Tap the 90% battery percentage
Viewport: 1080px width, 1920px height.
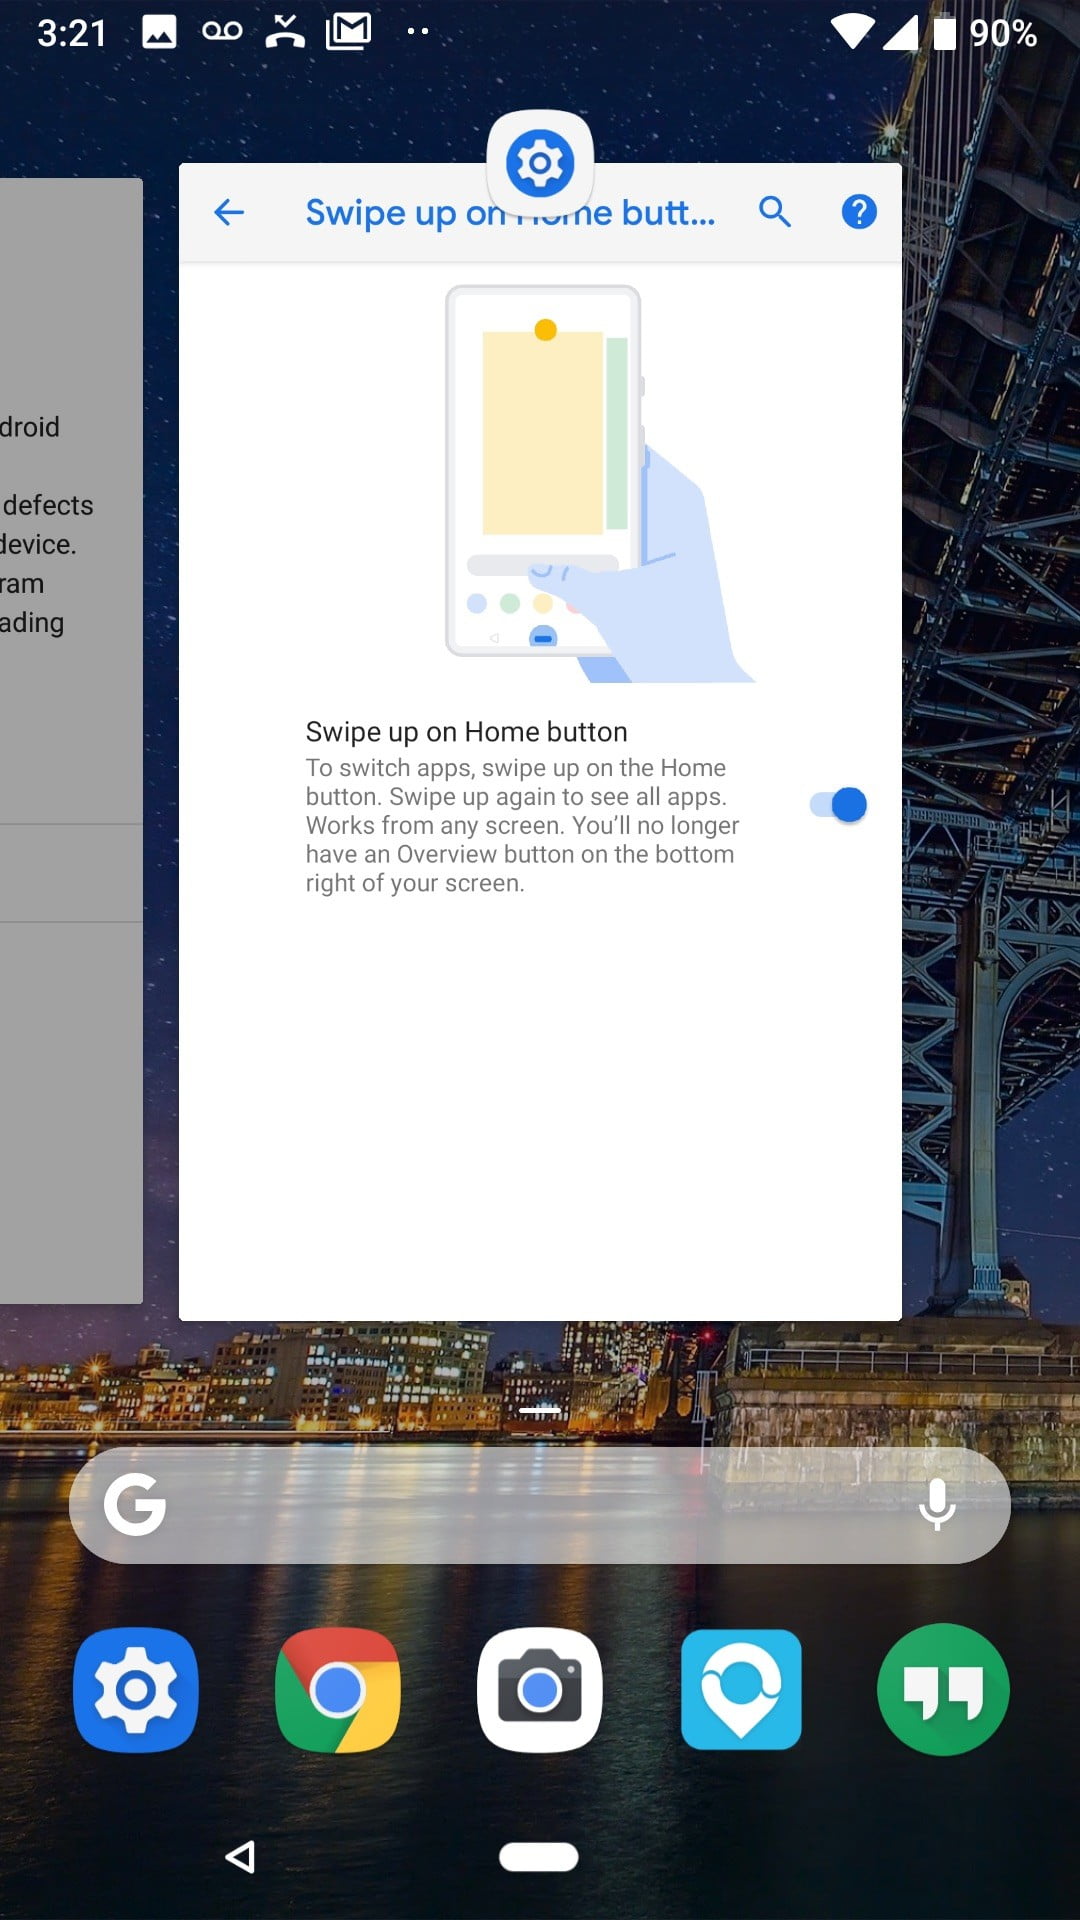(1003, 33)
